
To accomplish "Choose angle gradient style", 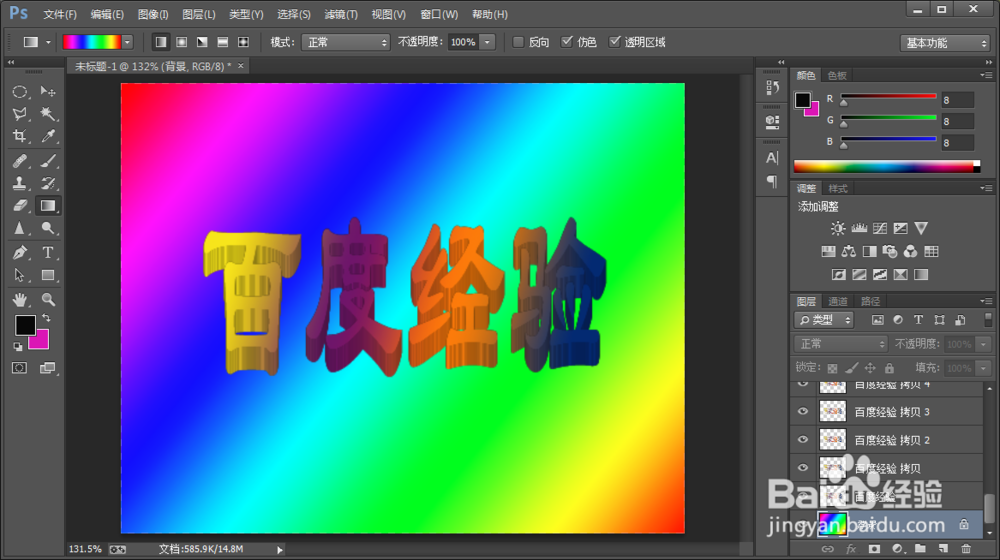I will 202,42.
